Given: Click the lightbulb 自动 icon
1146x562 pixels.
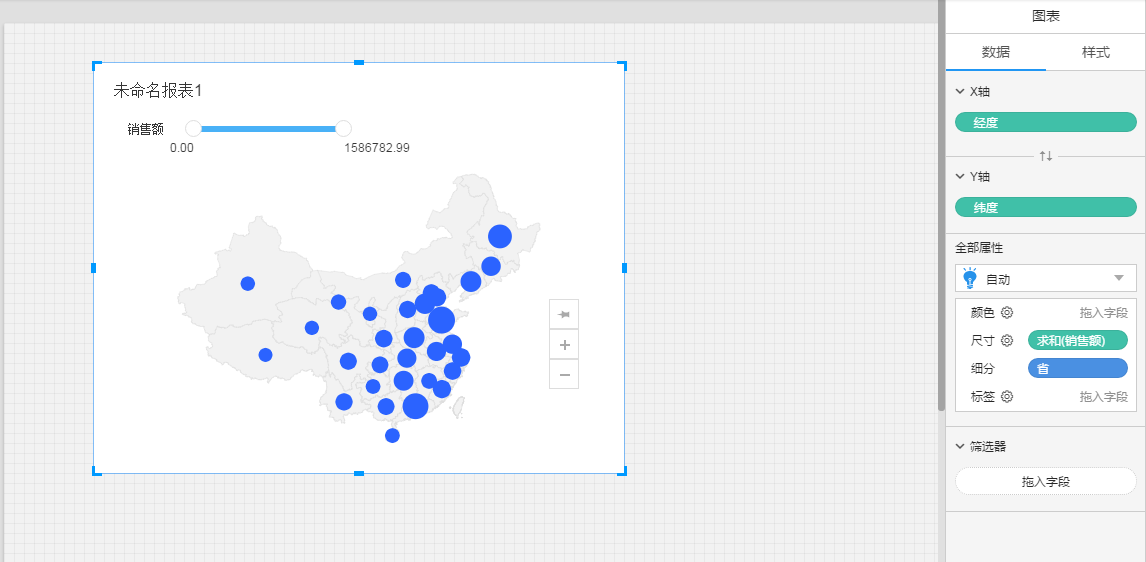Looking at the screenshot, I should click(x=970, y=278).
